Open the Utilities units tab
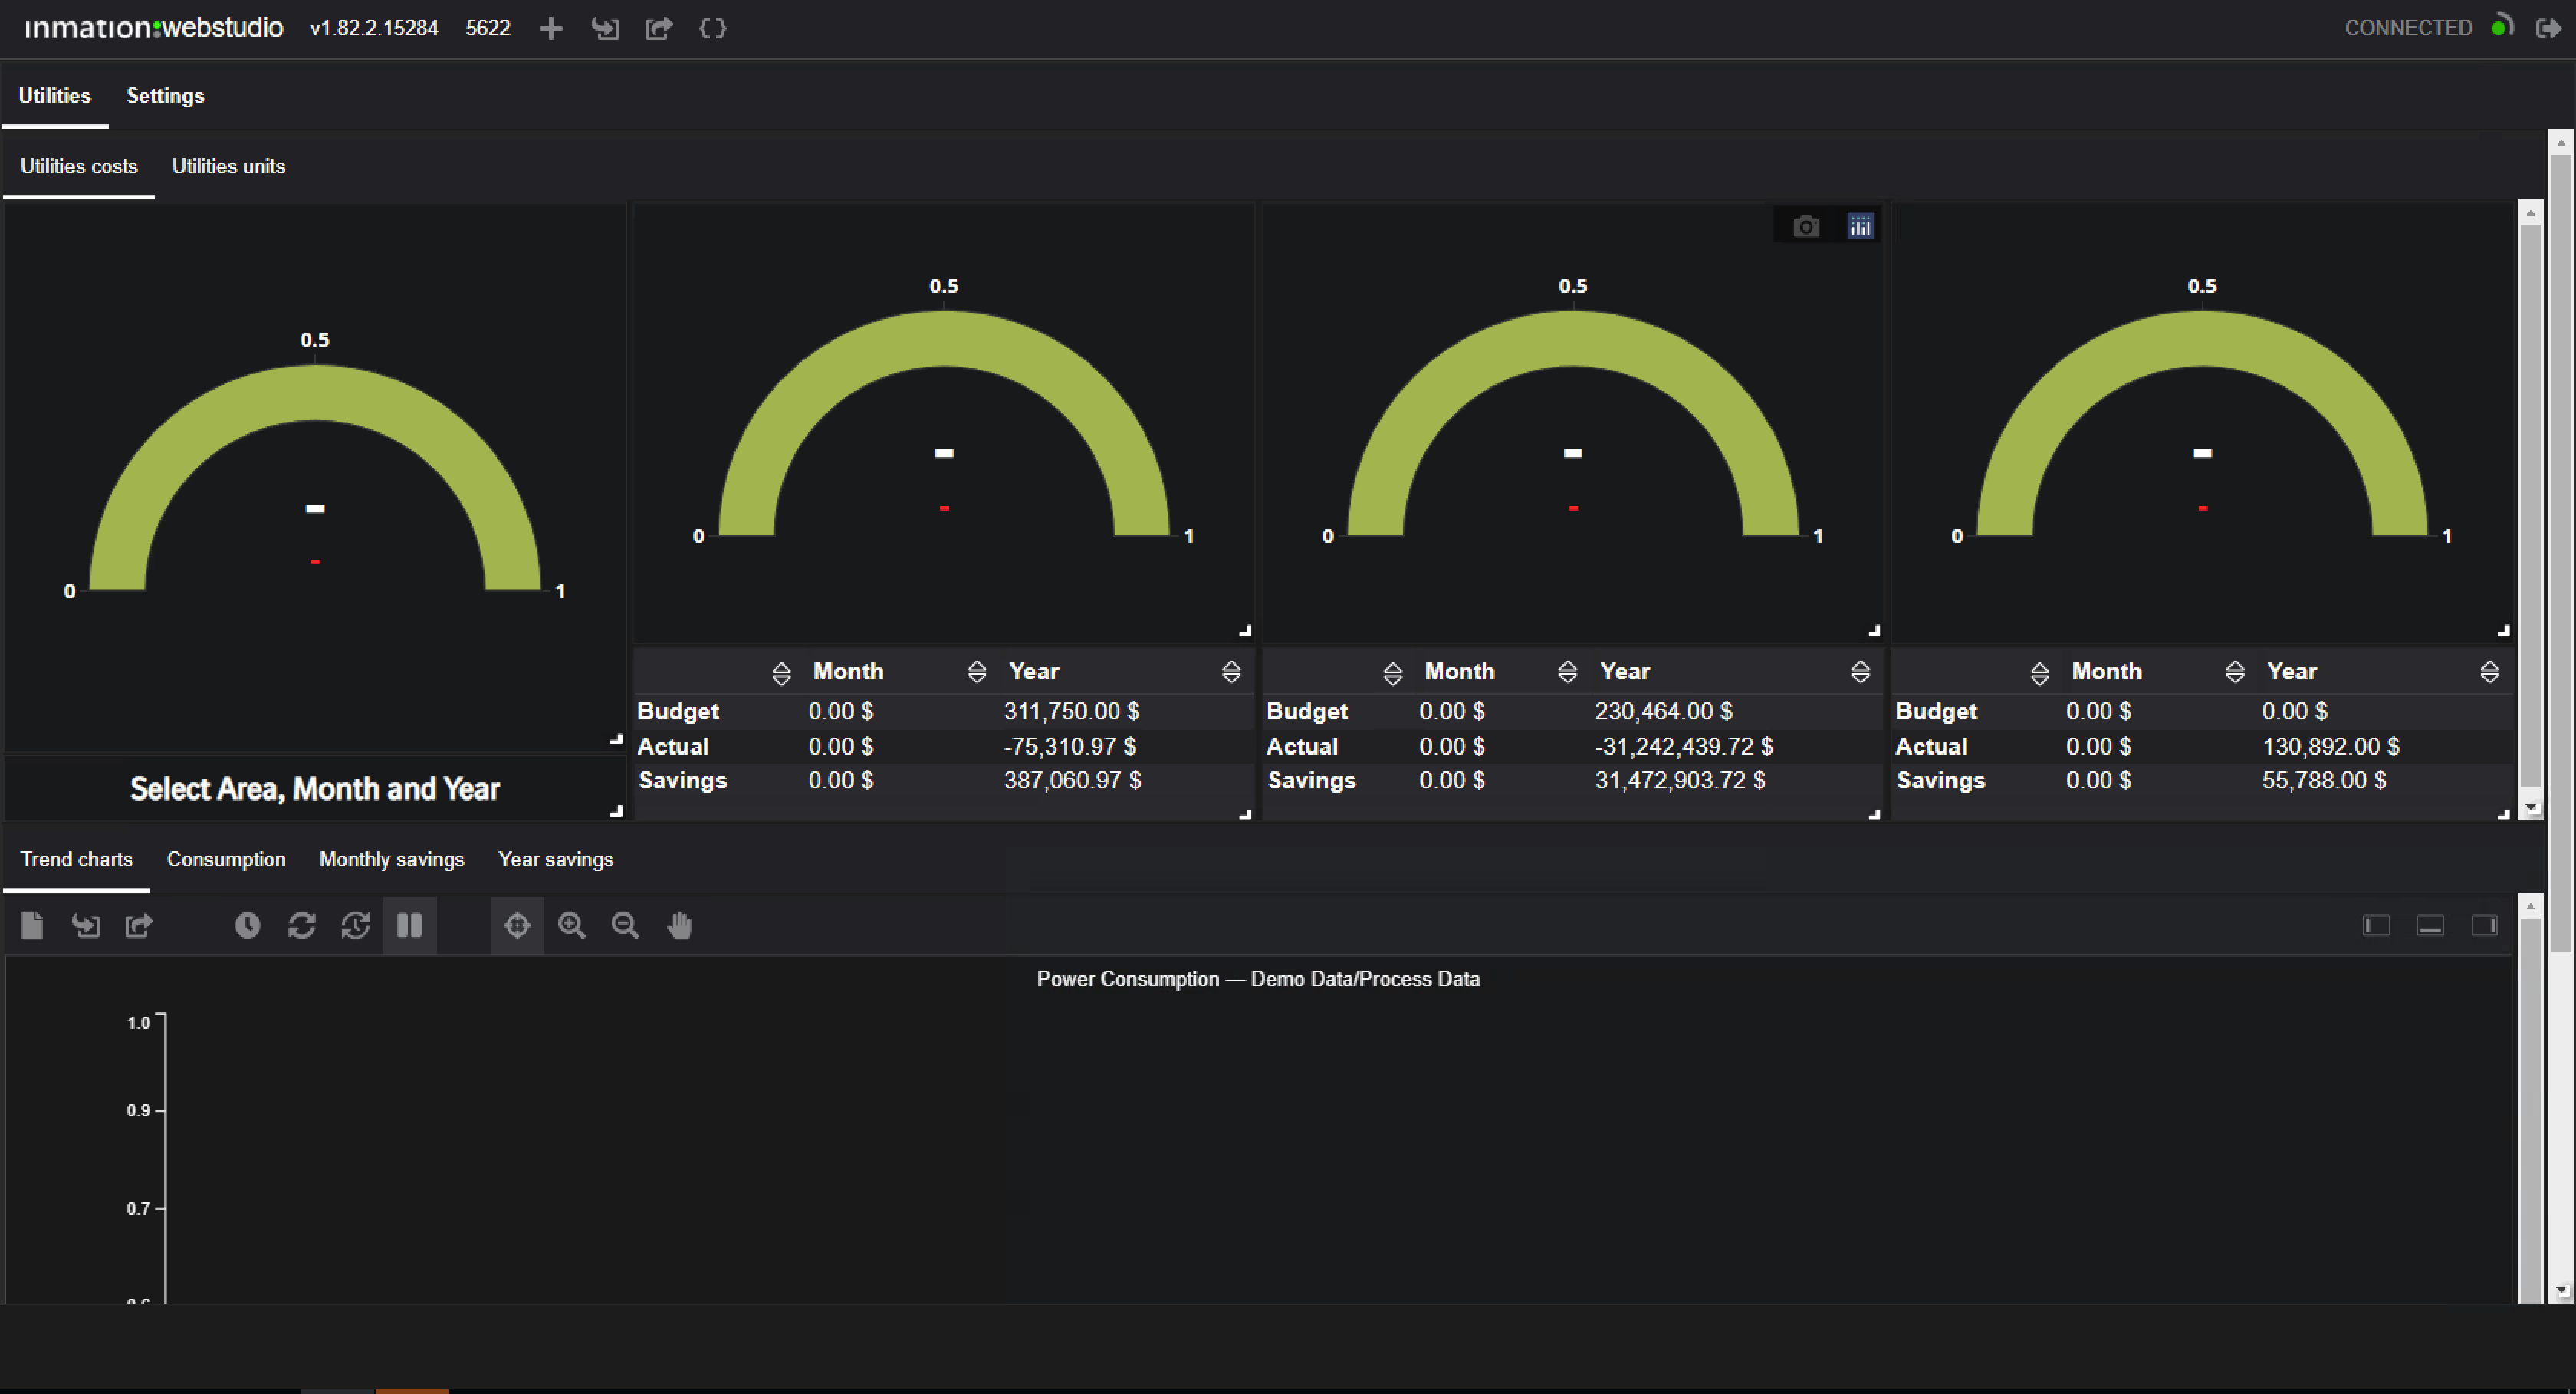Image resolution: width=2576 pixels, height=1394 pixels. [228, 166]
